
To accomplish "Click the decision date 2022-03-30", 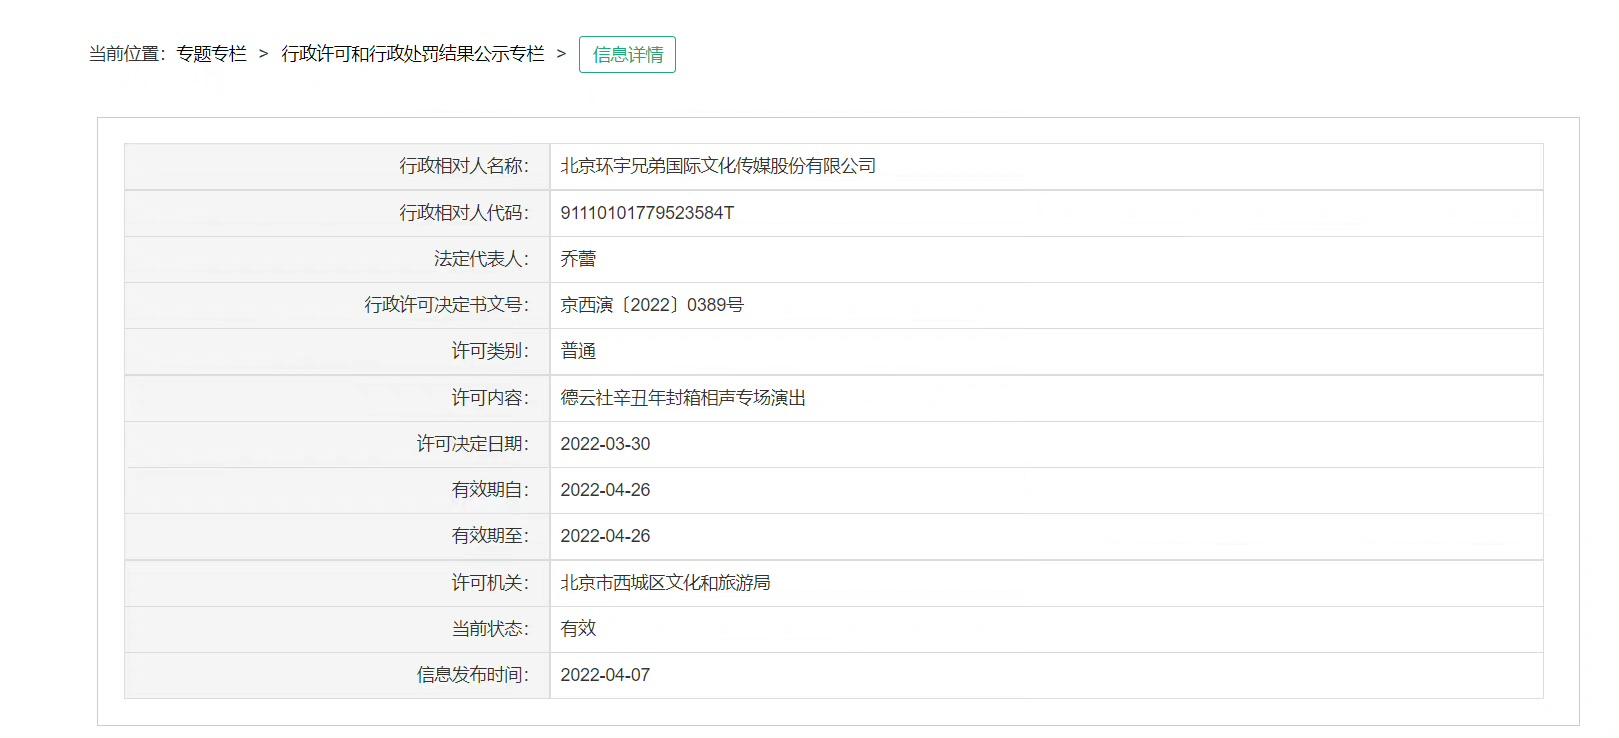I will 605,444.
